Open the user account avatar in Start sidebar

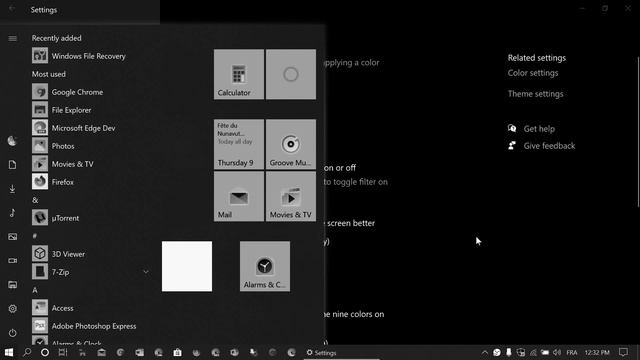(x=12, y=141)
